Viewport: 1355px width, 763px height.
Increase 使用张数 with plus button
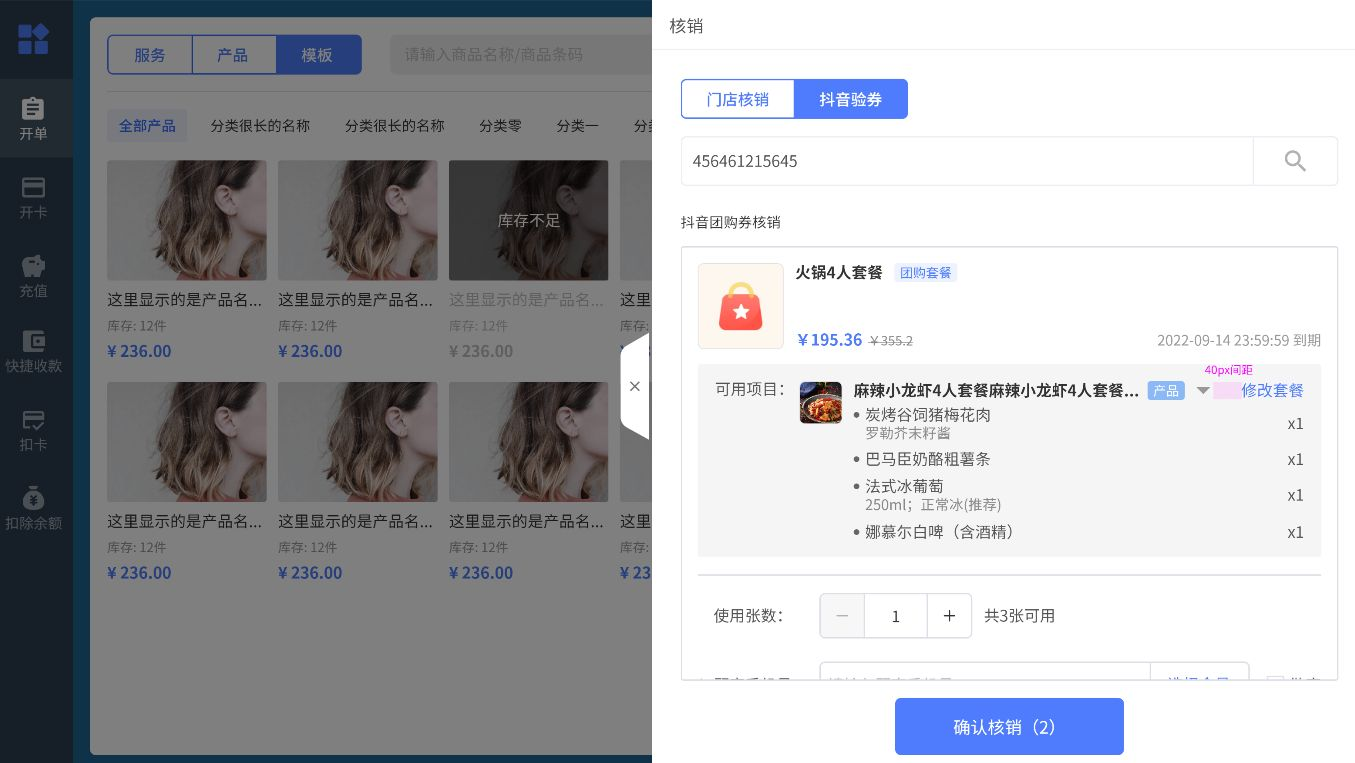tap(949, 616)
